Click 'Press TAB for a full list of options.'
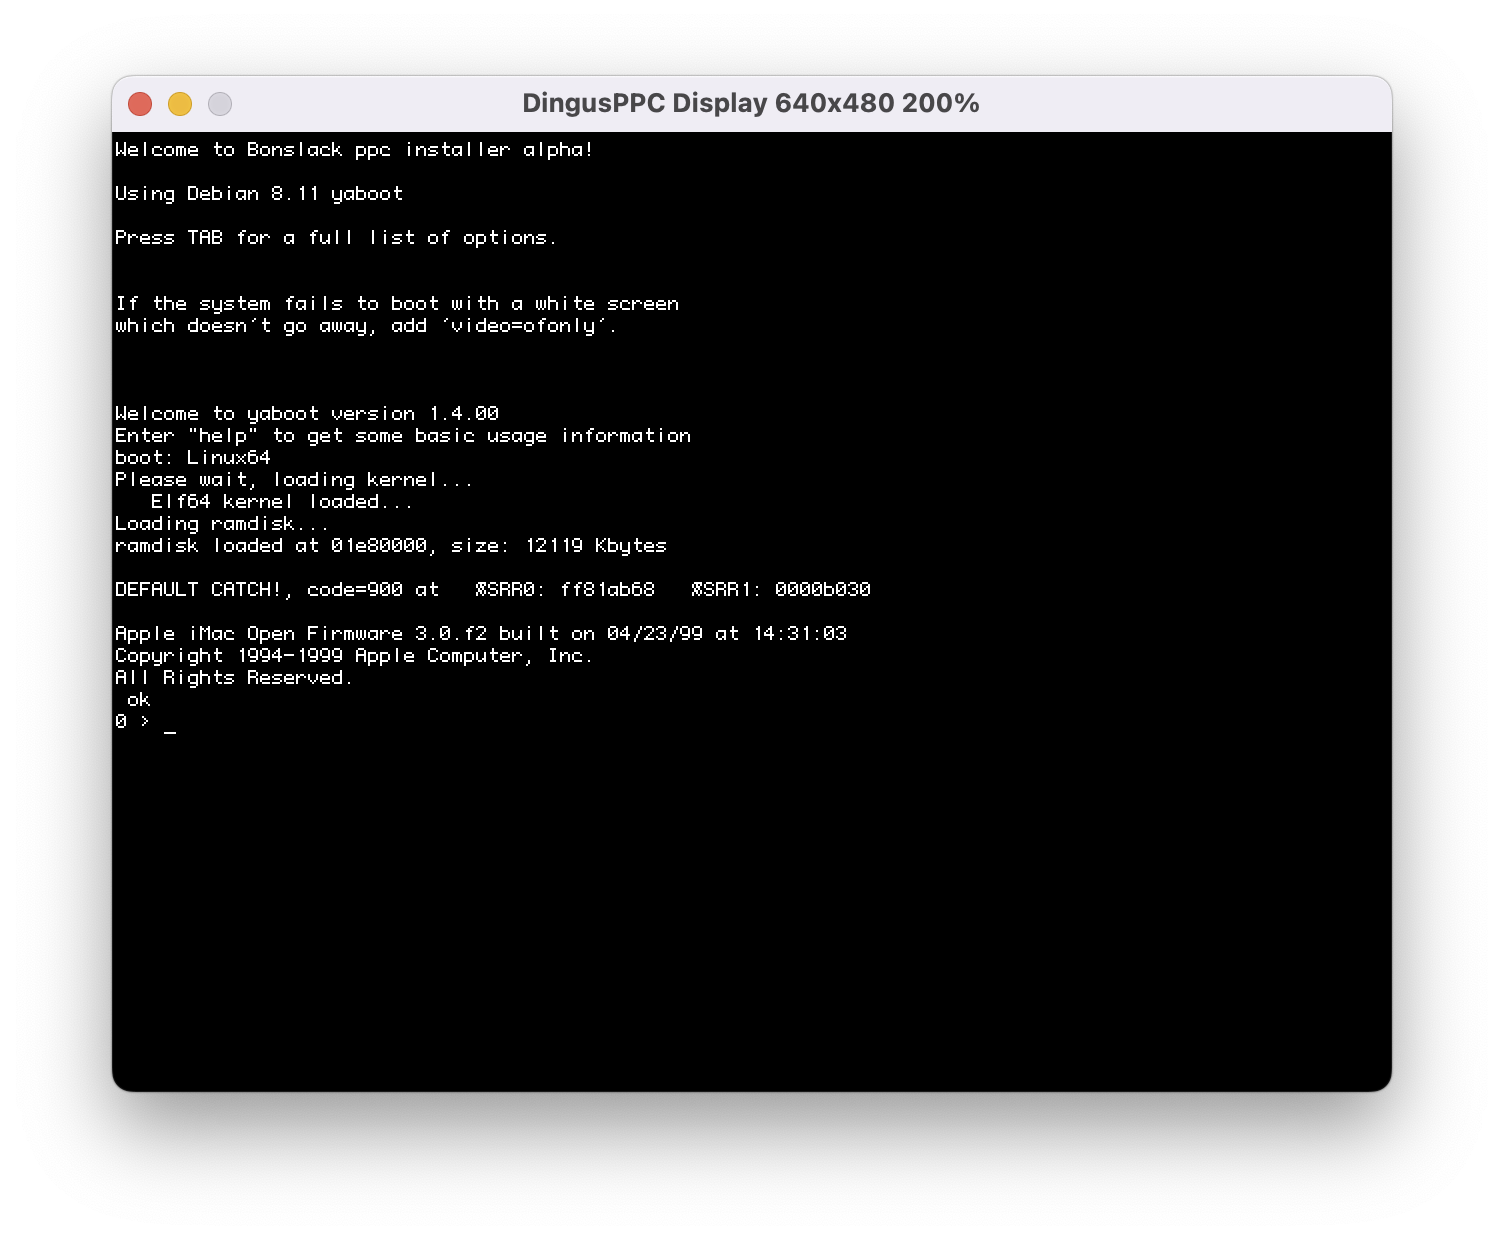 coord(335,238)
